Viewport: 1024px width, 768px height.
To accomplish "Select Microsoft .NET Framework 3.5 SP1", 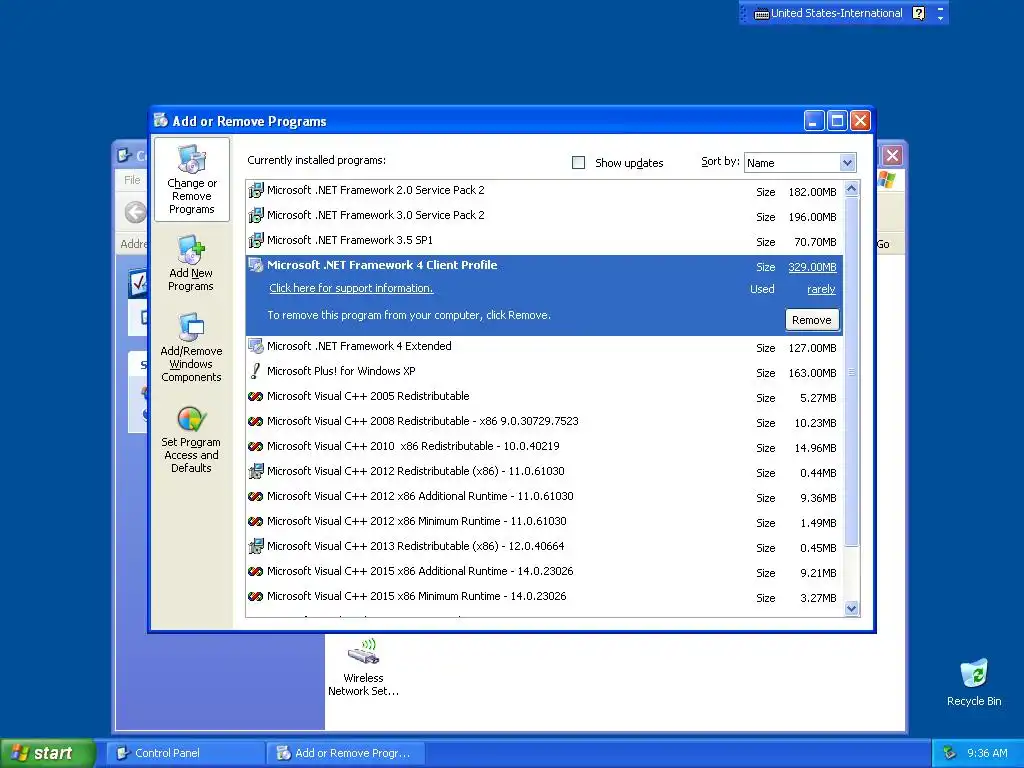I will tap(545, 241).
